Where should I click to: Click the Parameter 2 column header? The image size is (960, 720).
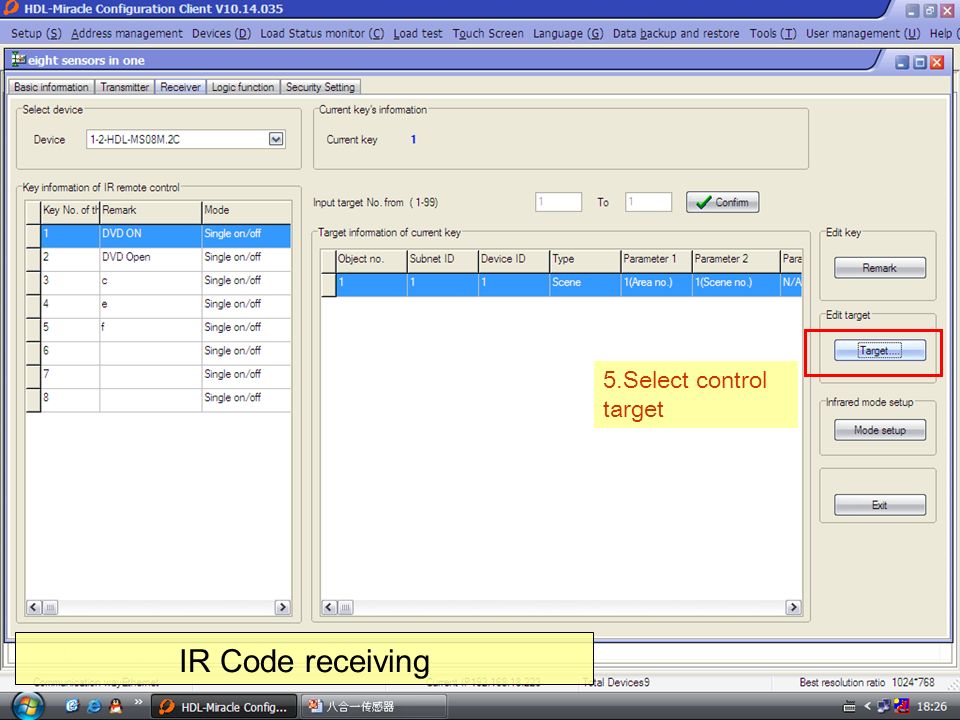pyautogui.click(x=735, y=260)
